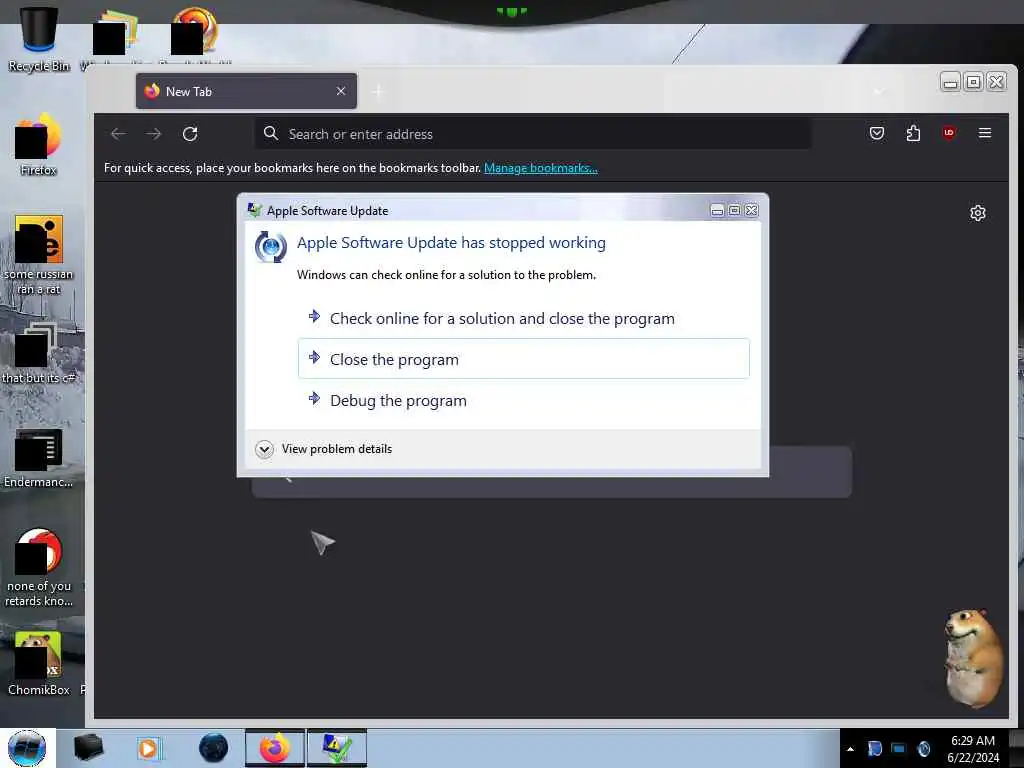Switch to the error report taskbar item
The width and height of the screenshot is (1024, 768).
(337, 748)
